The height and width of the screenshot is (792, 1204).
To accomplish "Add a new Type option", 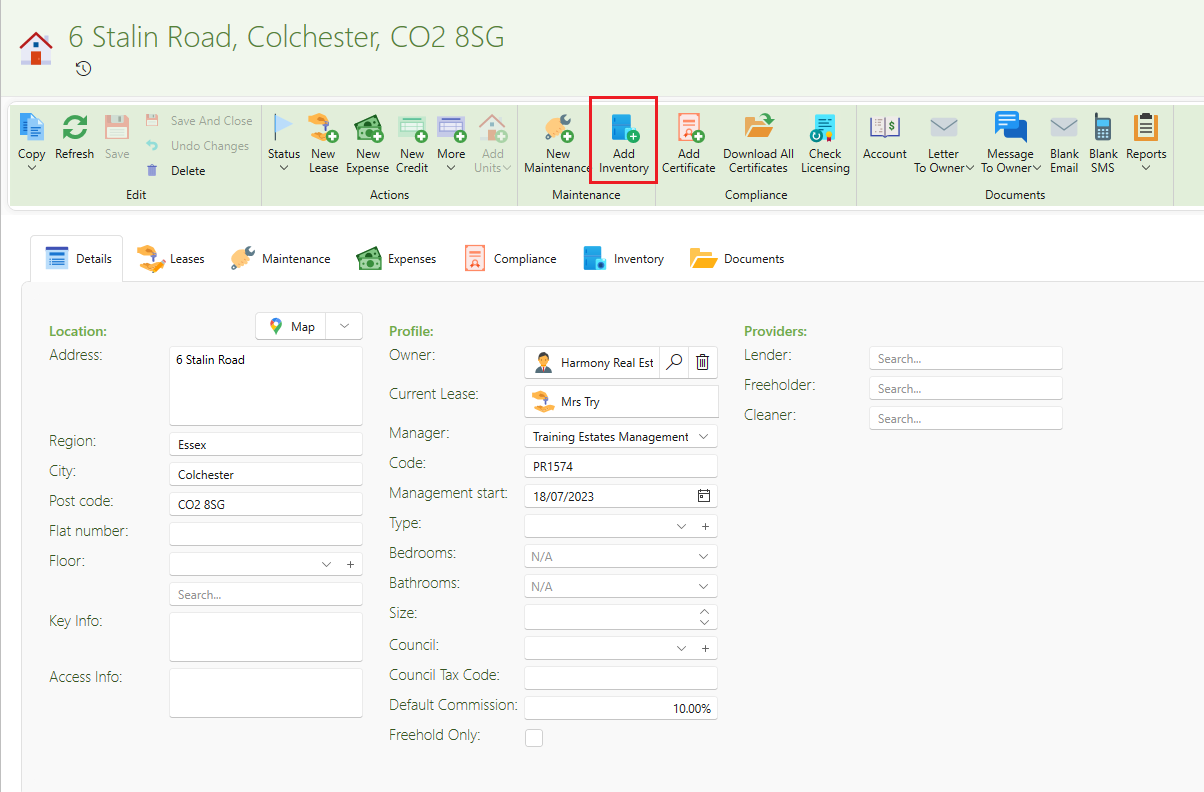I will point(704,526).
